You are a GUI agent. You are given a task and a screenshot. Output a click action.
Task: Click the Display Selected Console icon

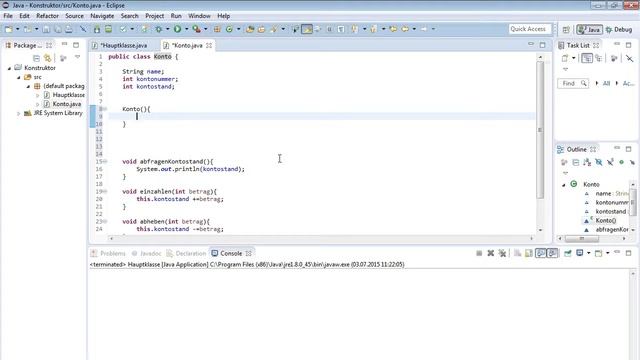point(580,253)
